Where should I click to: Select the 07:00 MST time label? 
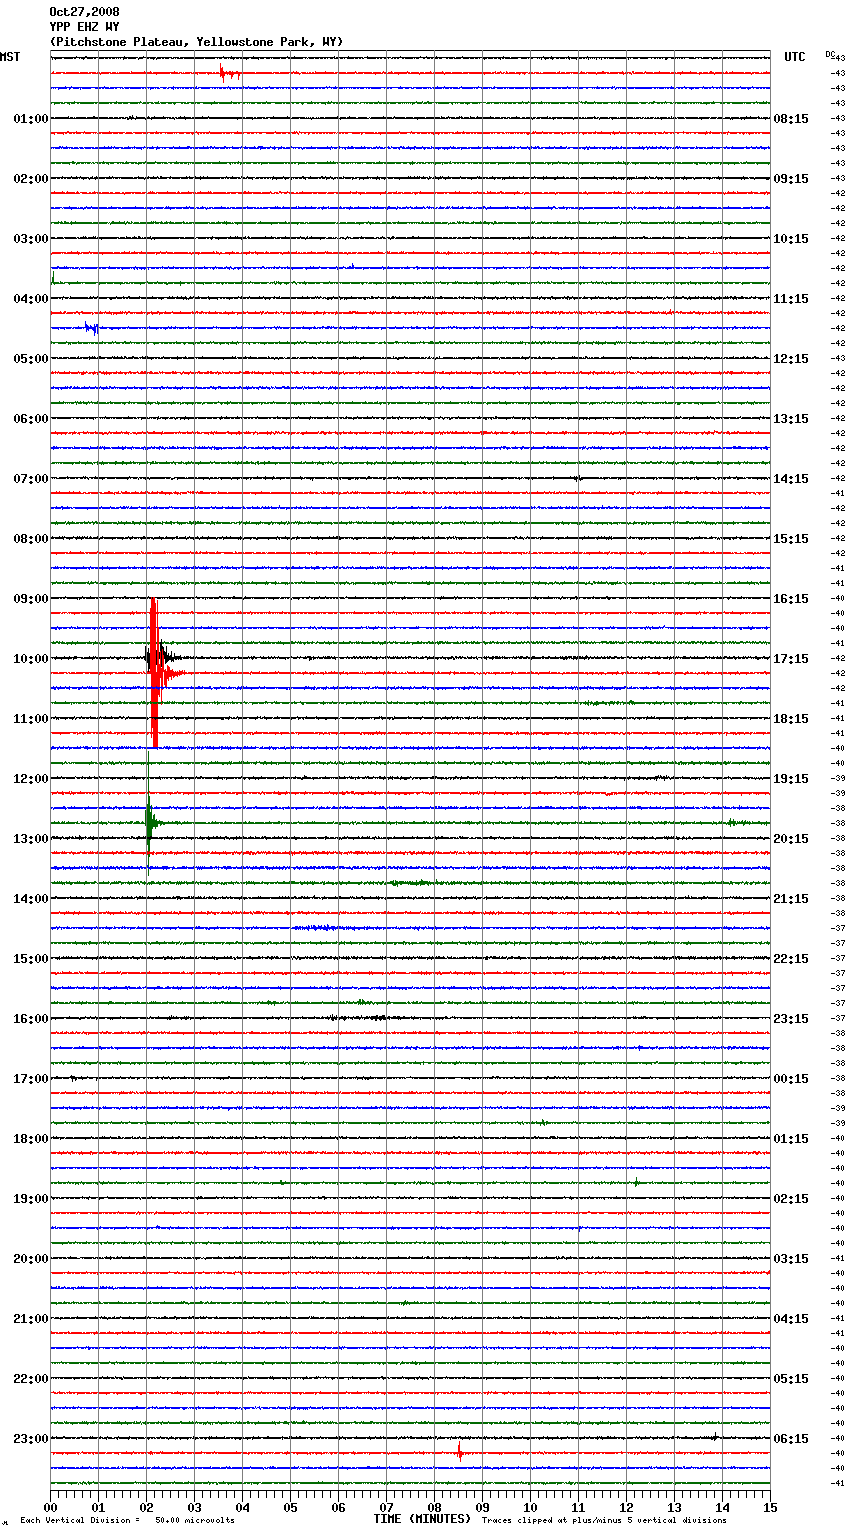point(31,479)
